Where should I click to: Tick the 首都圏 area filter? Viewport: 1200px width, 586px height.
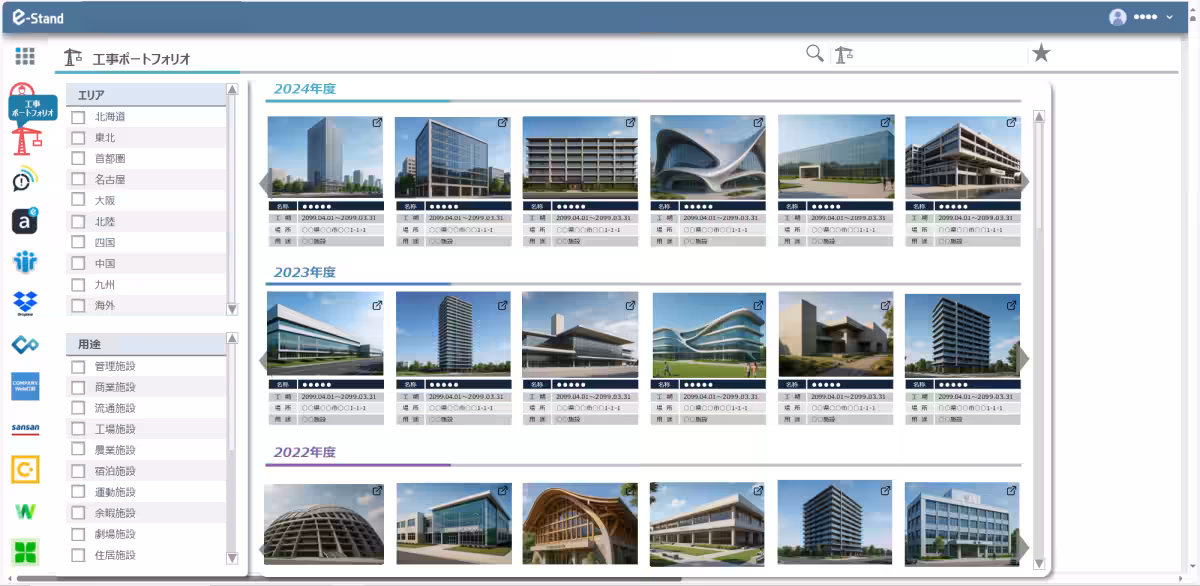(78, 159)
